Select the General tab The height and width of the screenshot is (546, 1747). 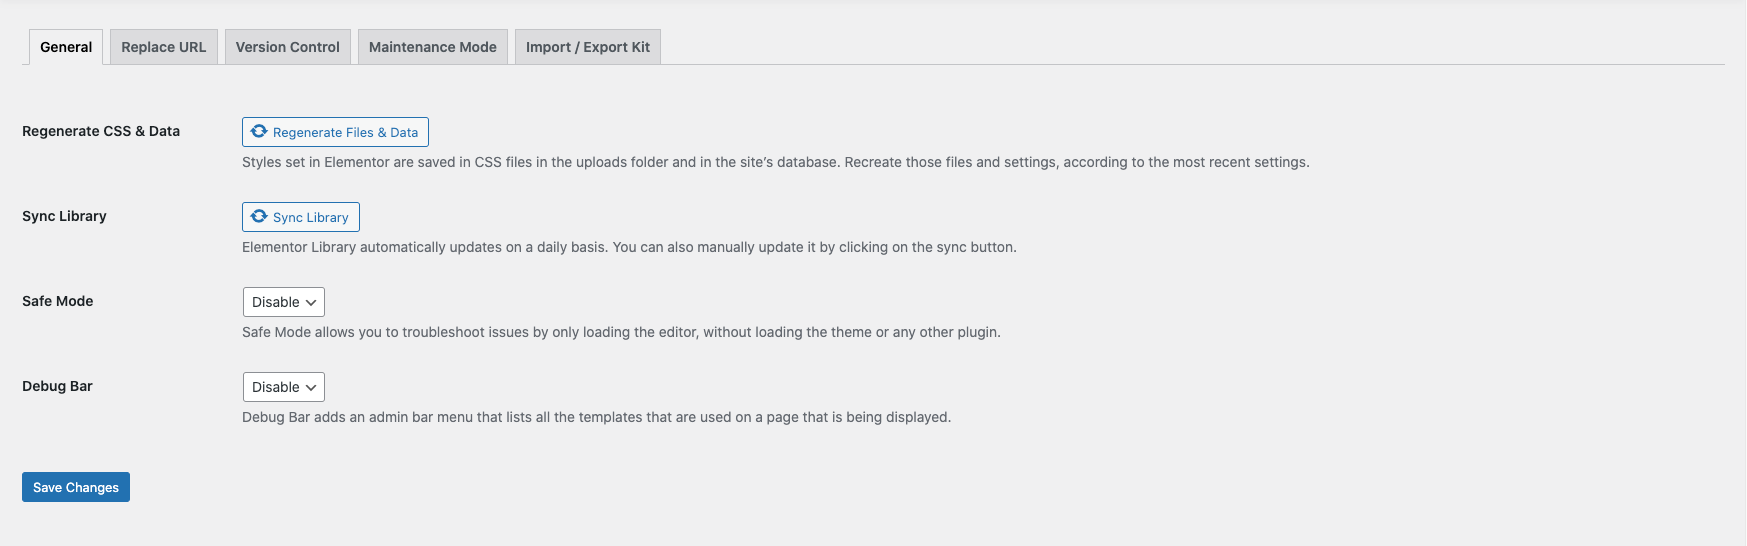[66, 47]
